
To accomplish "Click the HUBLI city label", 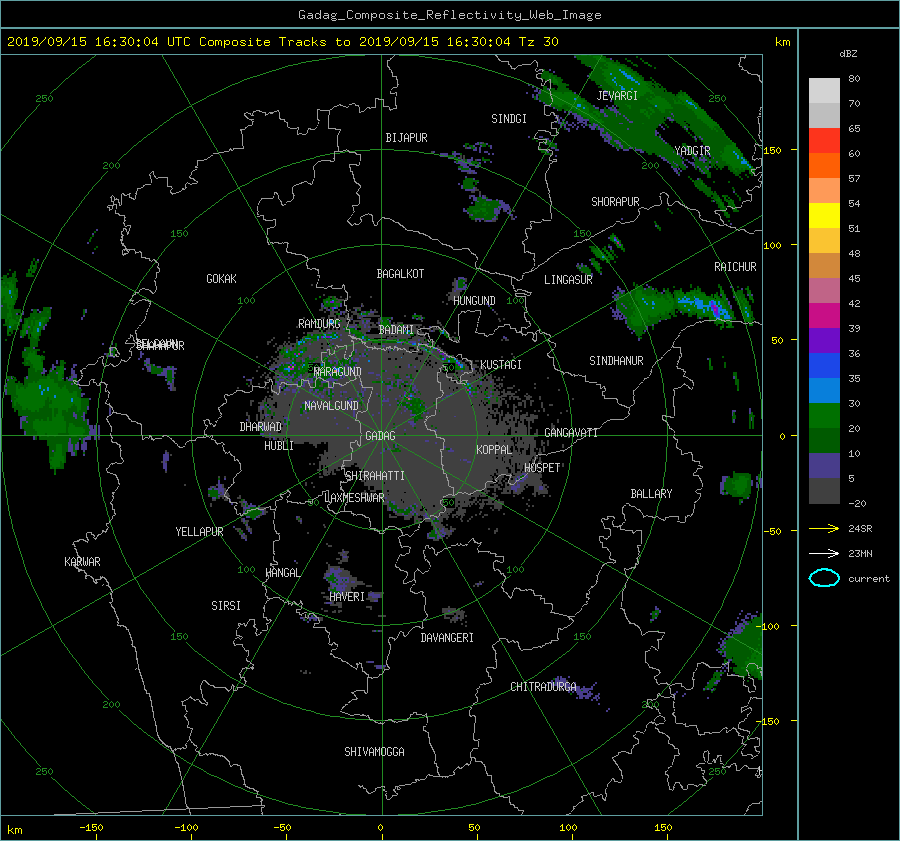I will [279, 446].
